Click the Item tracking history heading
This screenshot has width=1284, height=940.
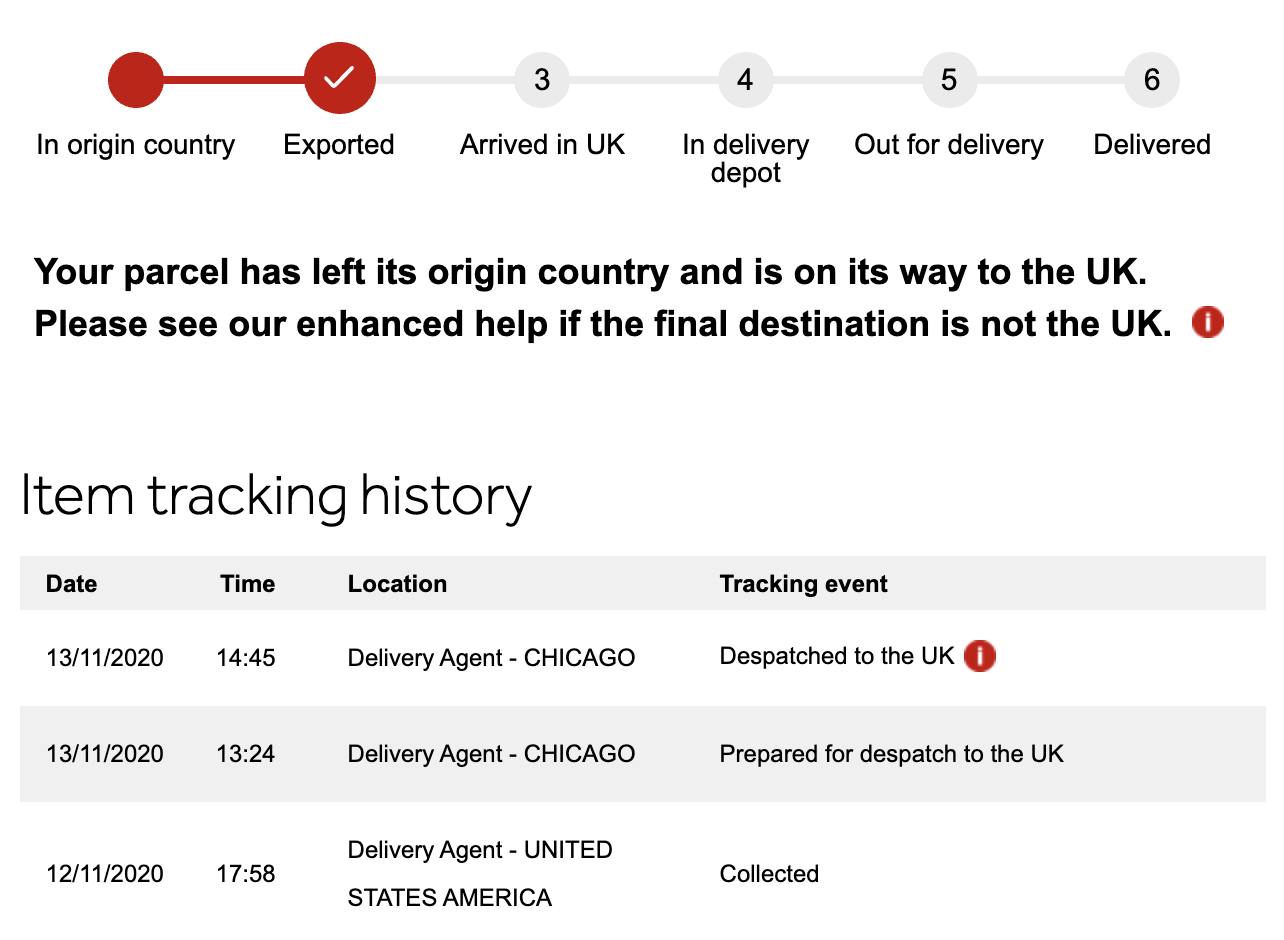(x=276, y=496)
